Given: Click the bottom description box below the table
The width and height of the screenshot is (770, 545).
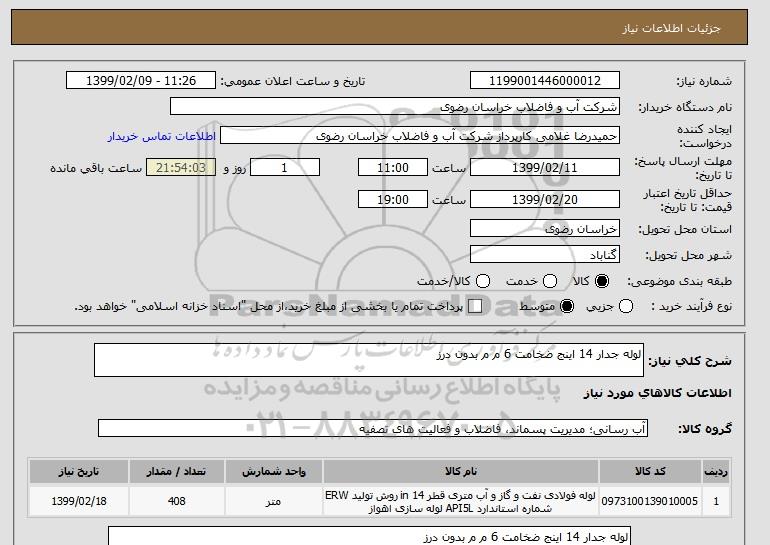Looking at the screenshot, I should click(369, 536).
